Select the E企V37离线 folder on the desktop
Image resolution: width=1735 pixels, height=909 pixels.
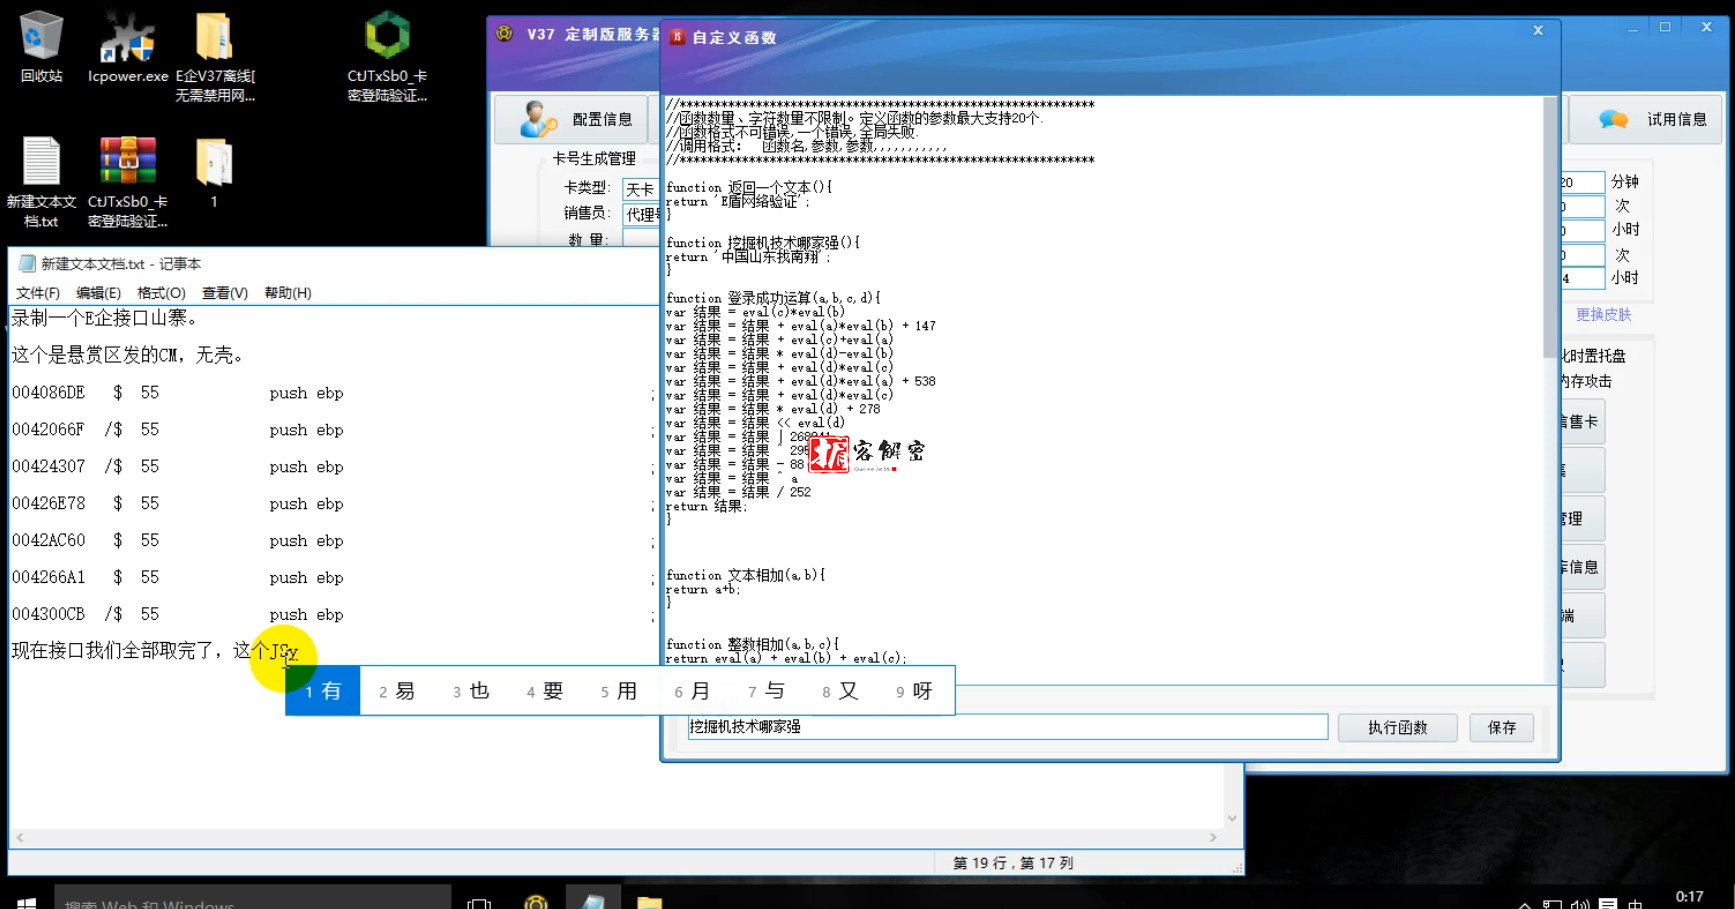tap(215, 56)
